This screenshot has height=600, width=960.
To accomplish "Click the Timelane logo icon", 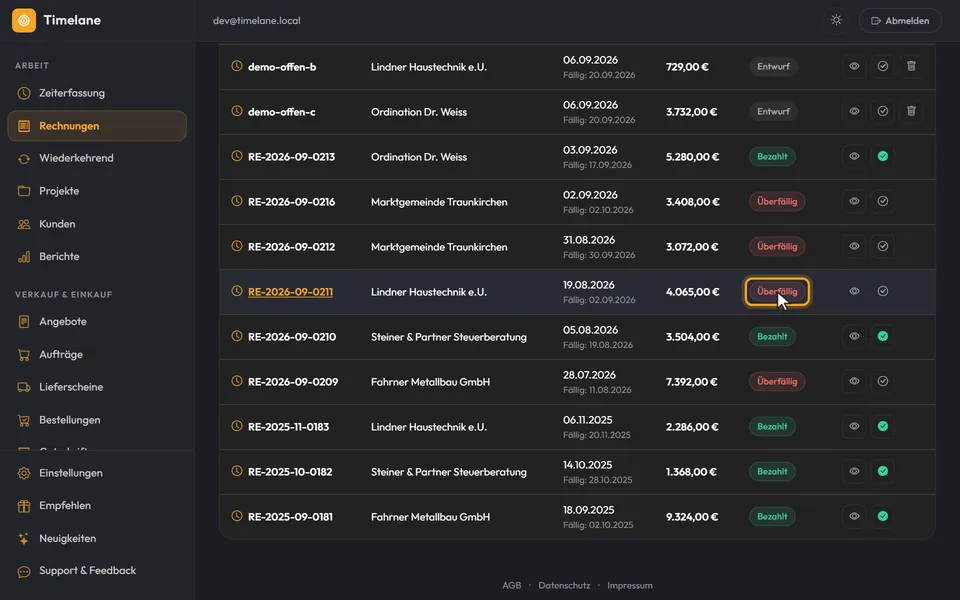I will (24, 20).
